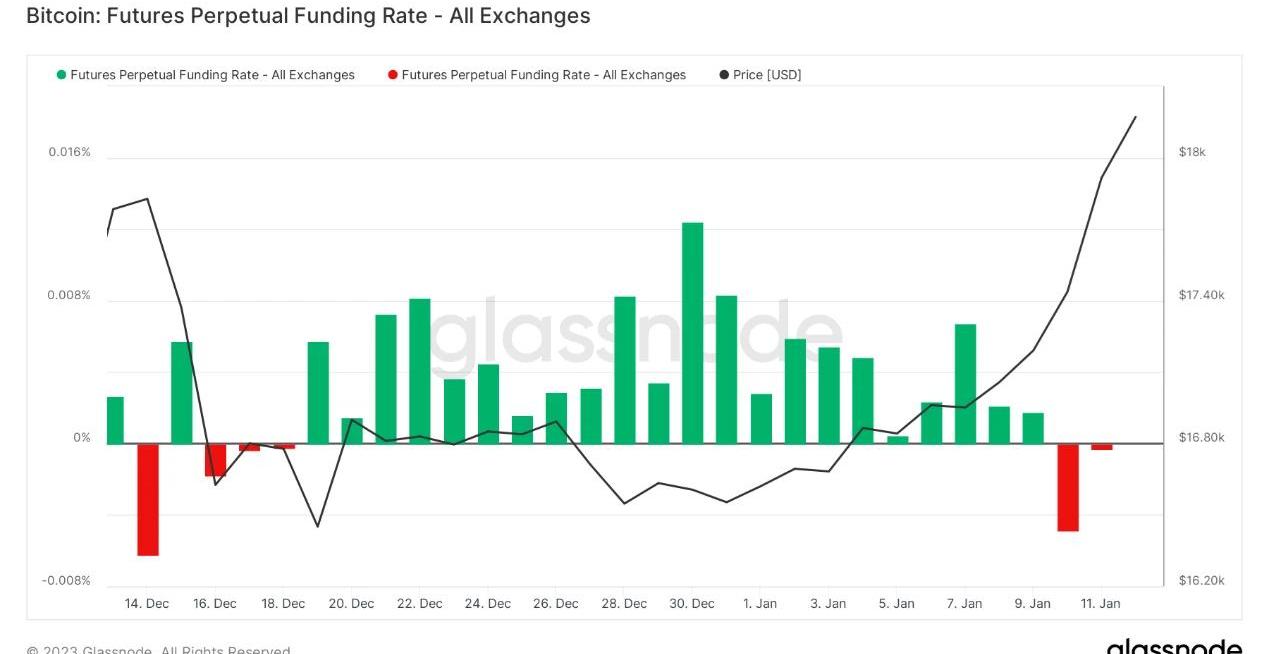
Task: Click the green bar above 7 Jan
Action: (x=965, y=383)
